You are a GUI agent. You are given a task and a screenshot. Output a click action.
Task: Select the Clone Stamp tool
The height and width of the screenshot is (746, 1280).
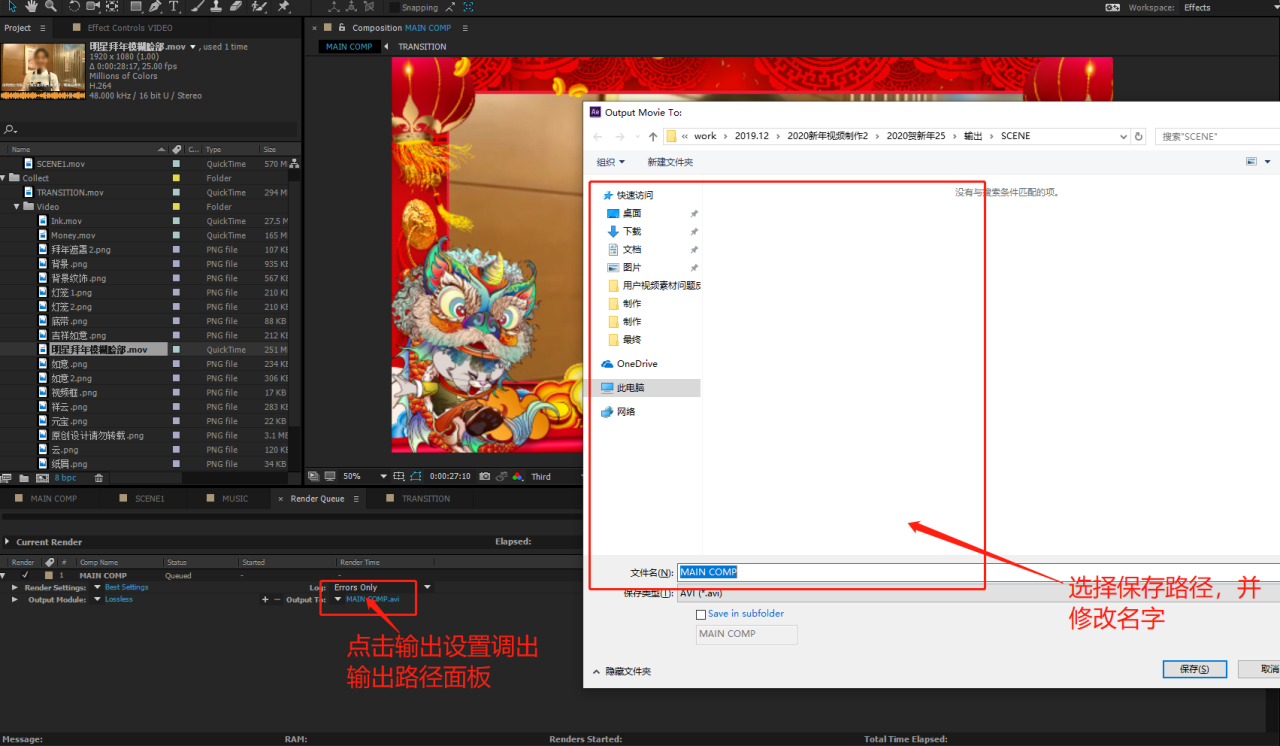[x=216, y=6]
